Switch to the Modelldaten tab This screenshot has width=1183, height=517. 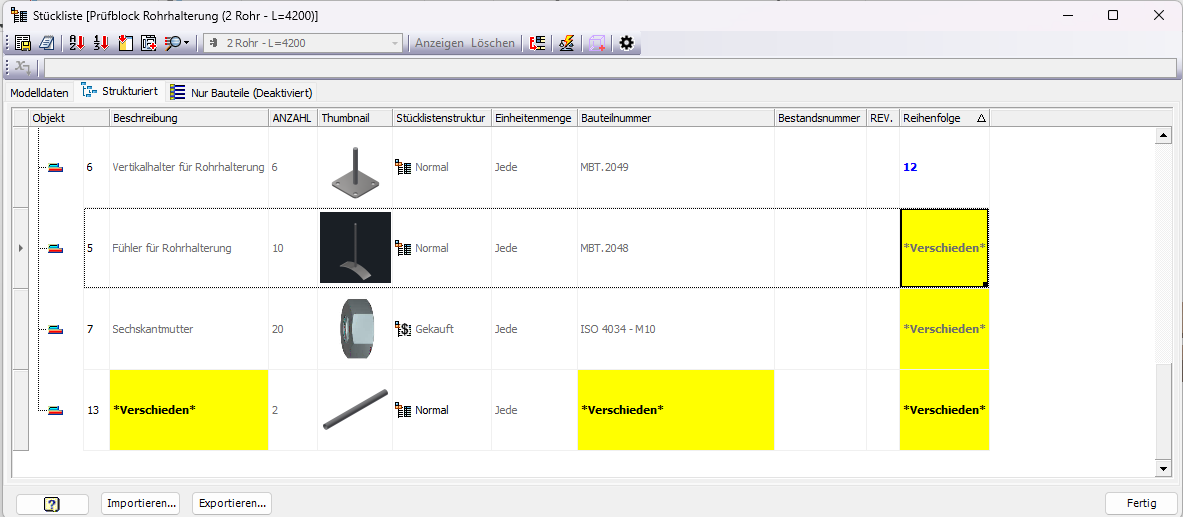(39, 93)
